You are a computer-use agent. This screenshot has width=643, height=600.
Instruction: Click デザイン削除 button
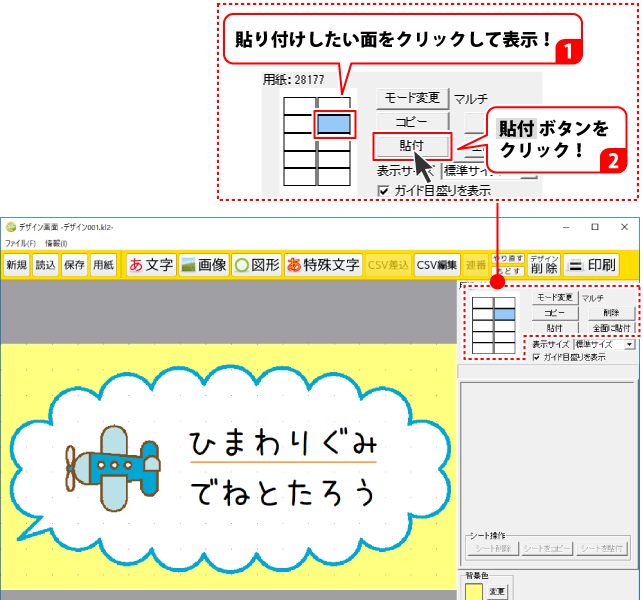point(544,265)
